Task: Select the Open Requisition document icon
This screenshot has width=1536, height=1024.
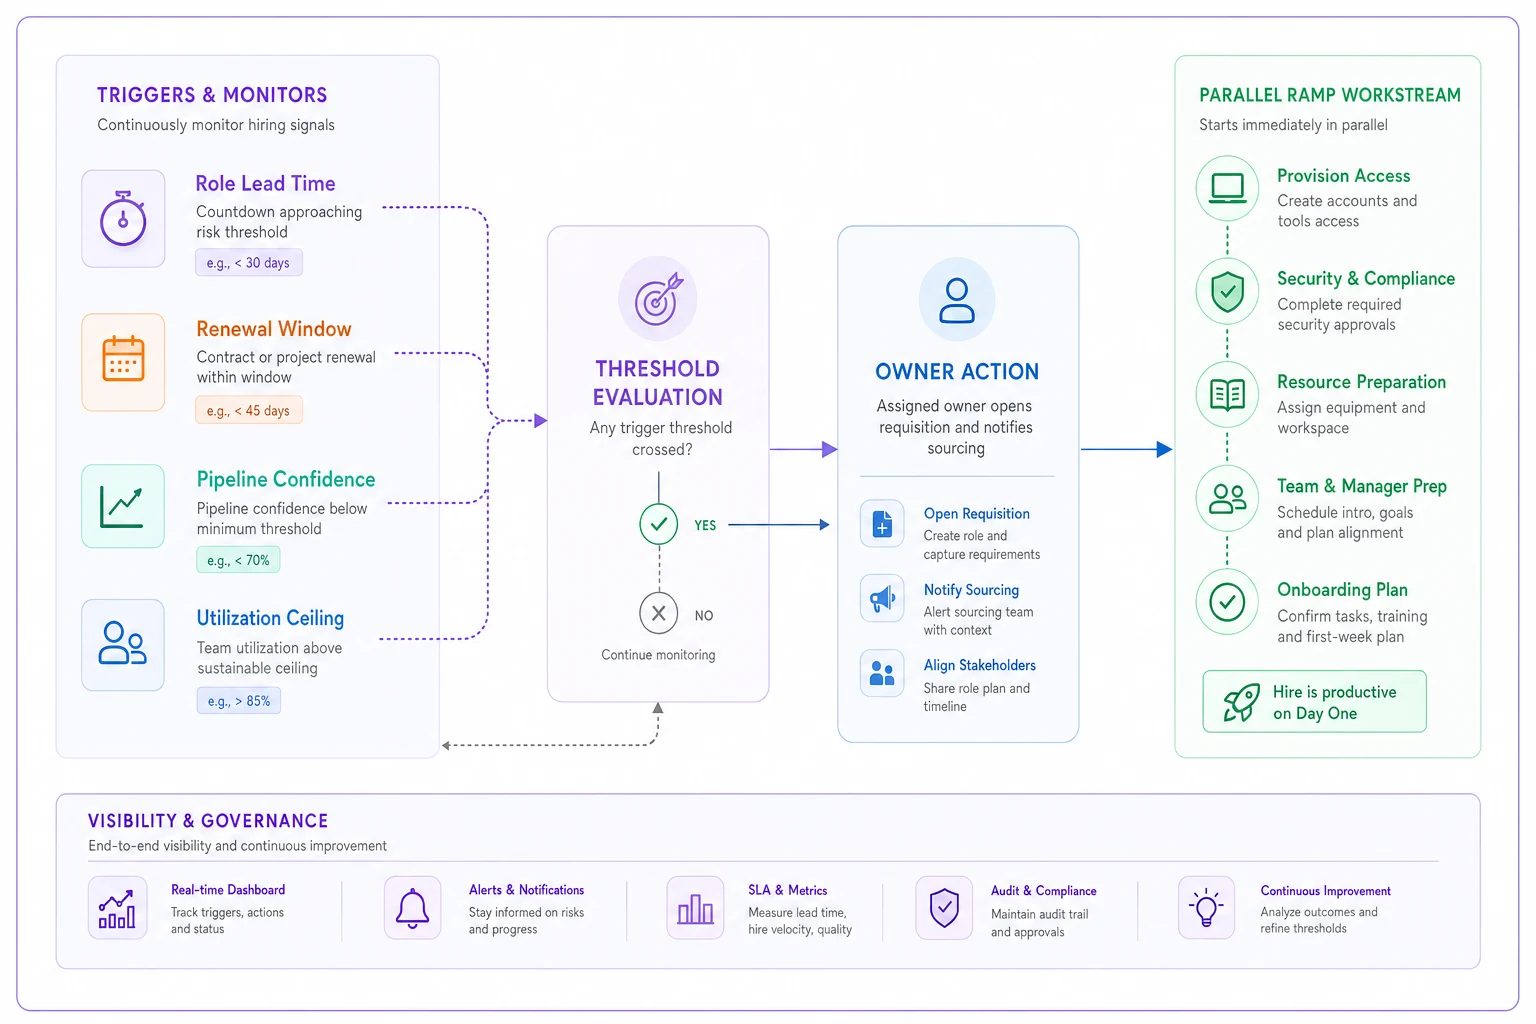Action: (882, 524)
